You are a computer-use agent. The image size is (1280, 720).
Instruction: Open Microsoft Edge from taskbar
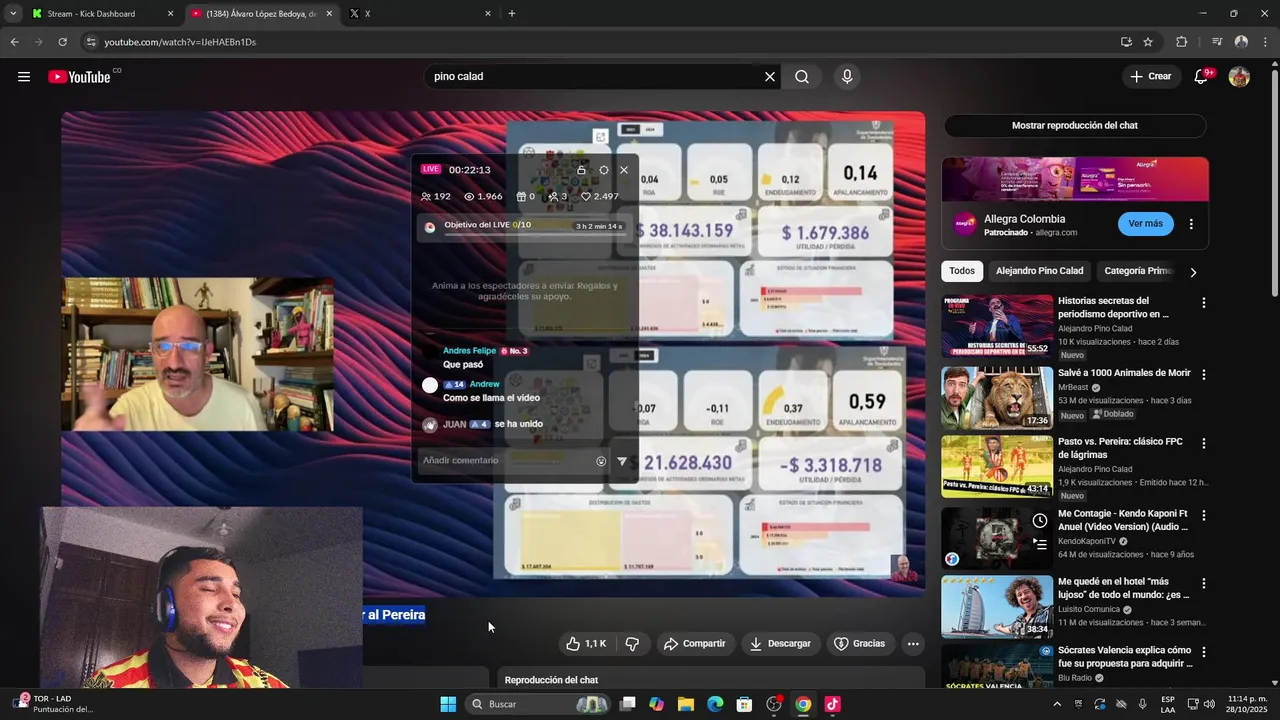715,704
